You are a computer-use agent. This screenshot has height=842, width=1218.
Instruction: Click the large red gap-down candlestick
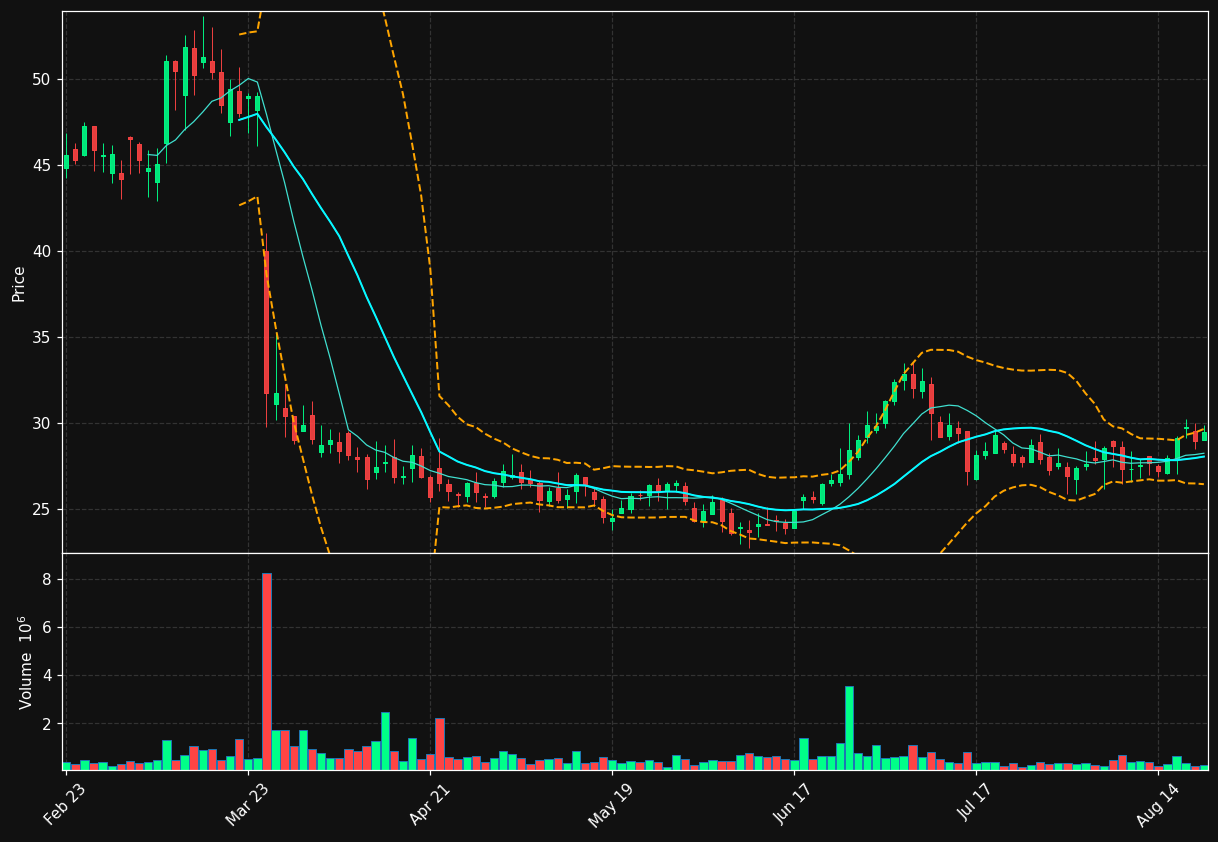(266, 322)
